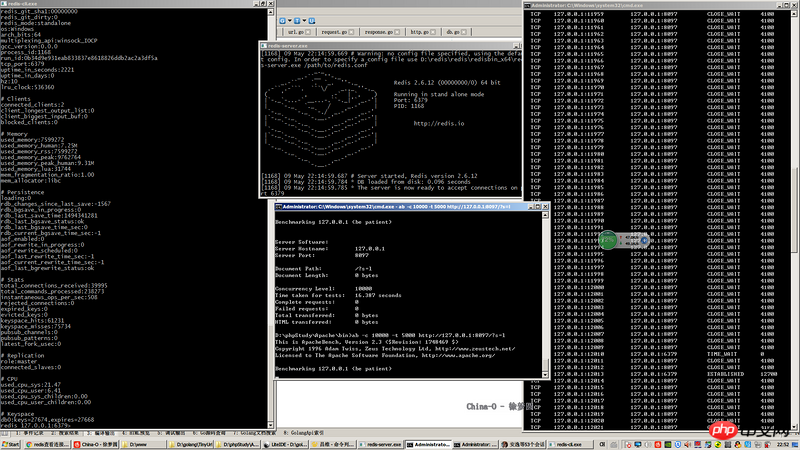Screen dimensions: 800x450
Task: Close the url.go tab with its X
Action: [308, 32]
